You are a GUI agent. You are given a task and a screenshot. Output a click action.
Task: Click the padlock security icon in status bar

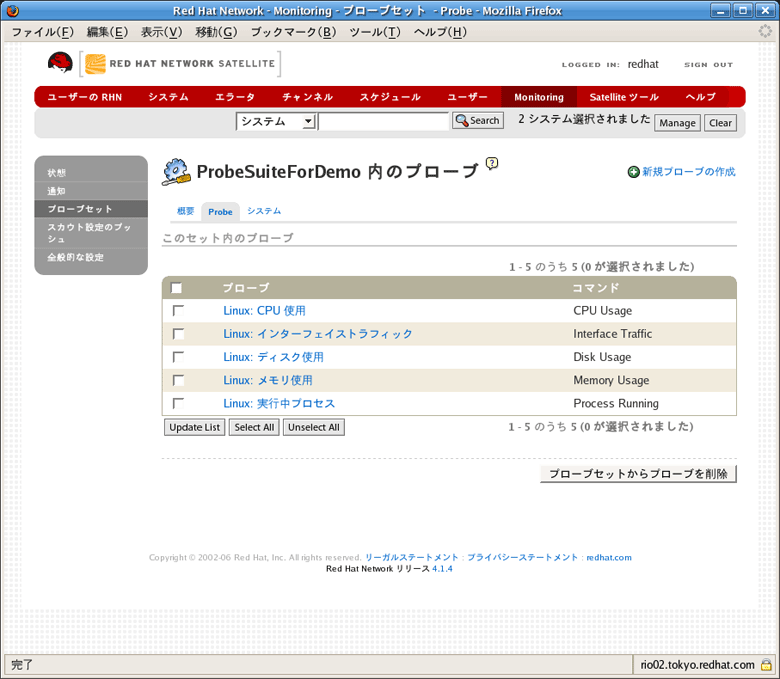(766, 665)
